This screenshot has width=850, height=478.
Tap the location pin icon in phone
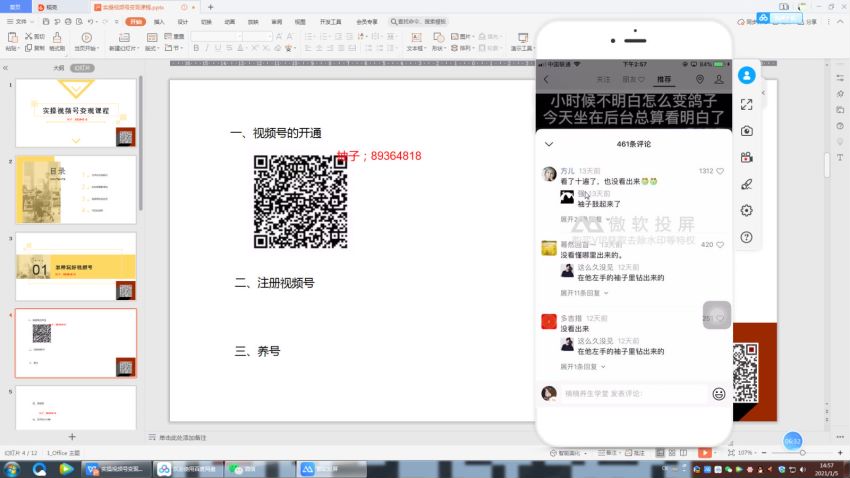pyautogui.click(x=700, y=80)
